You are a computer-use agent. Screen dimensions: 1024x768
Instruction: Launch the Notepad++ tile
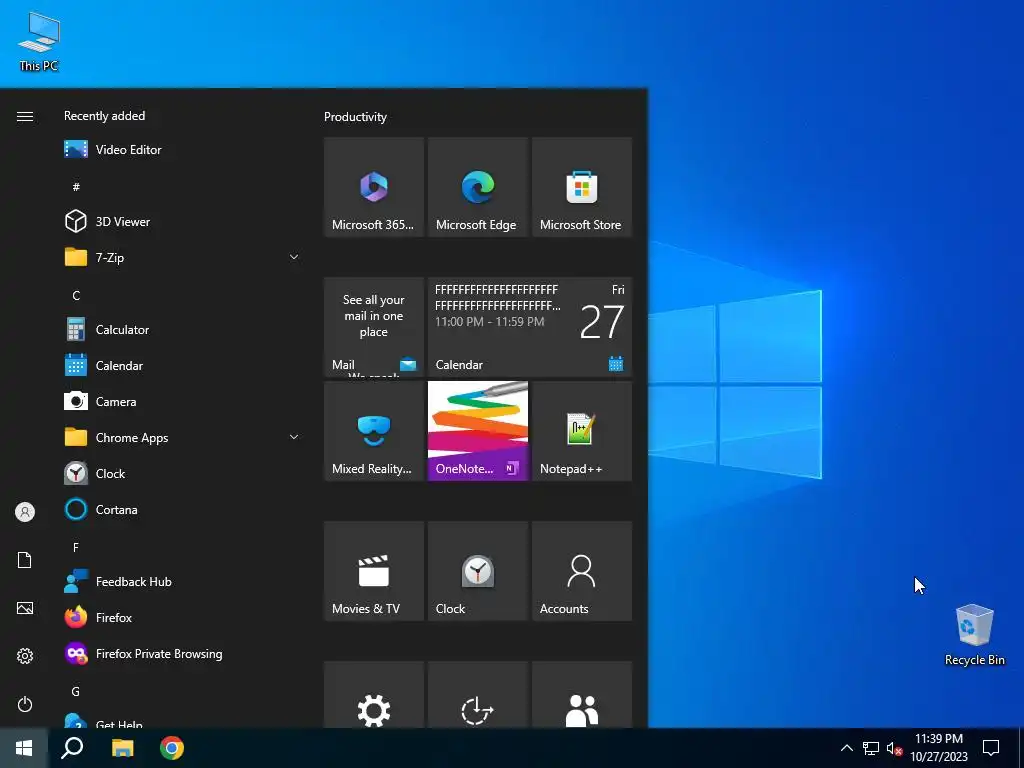582,431
